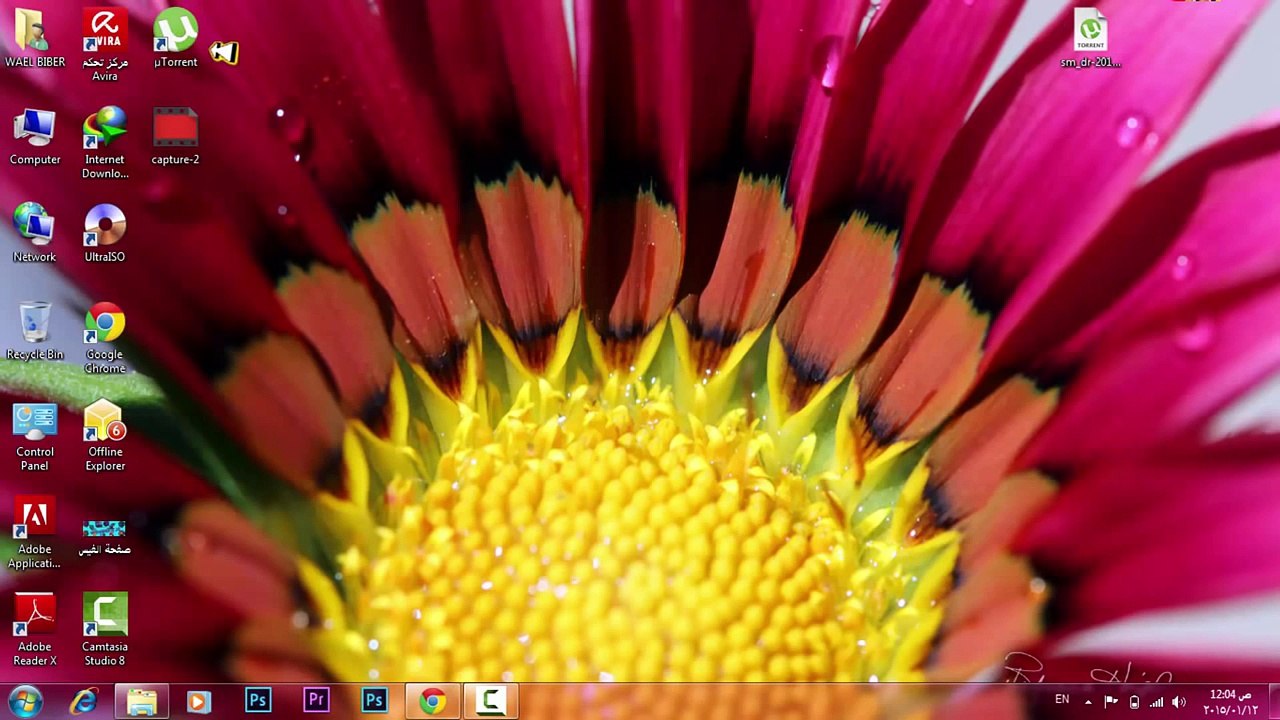Select the Camtasia Studio 8 desktop shortcut
The image size is (1280, 720).
tap(105, 630)
